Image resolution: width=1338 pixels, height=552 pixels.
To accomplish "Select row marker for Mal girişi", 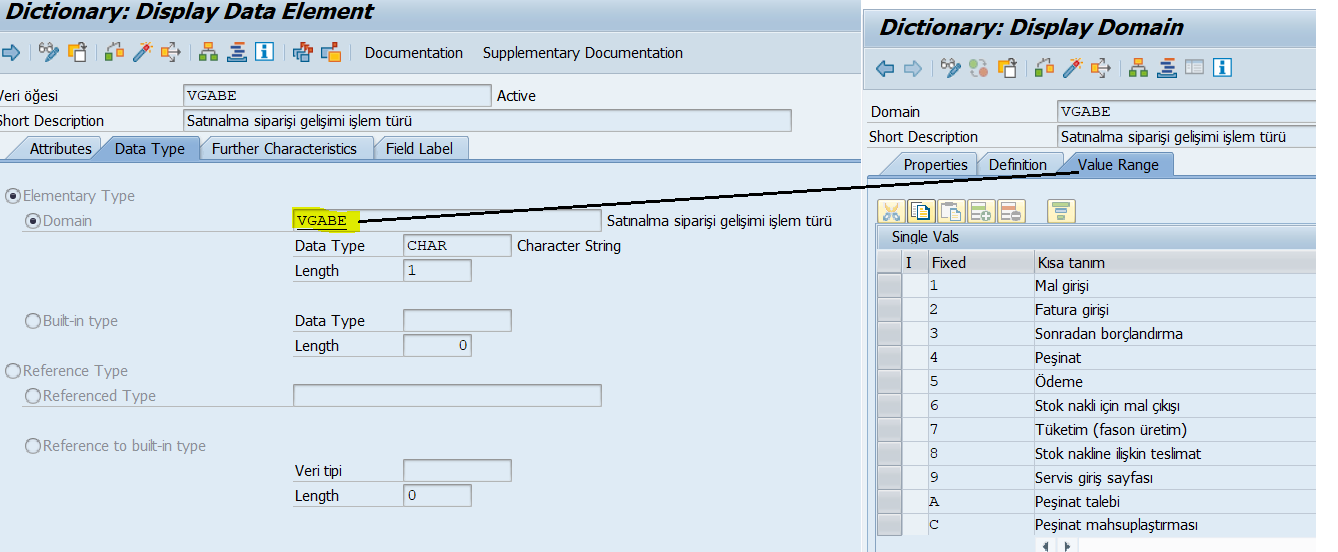I will click(889, 286).
